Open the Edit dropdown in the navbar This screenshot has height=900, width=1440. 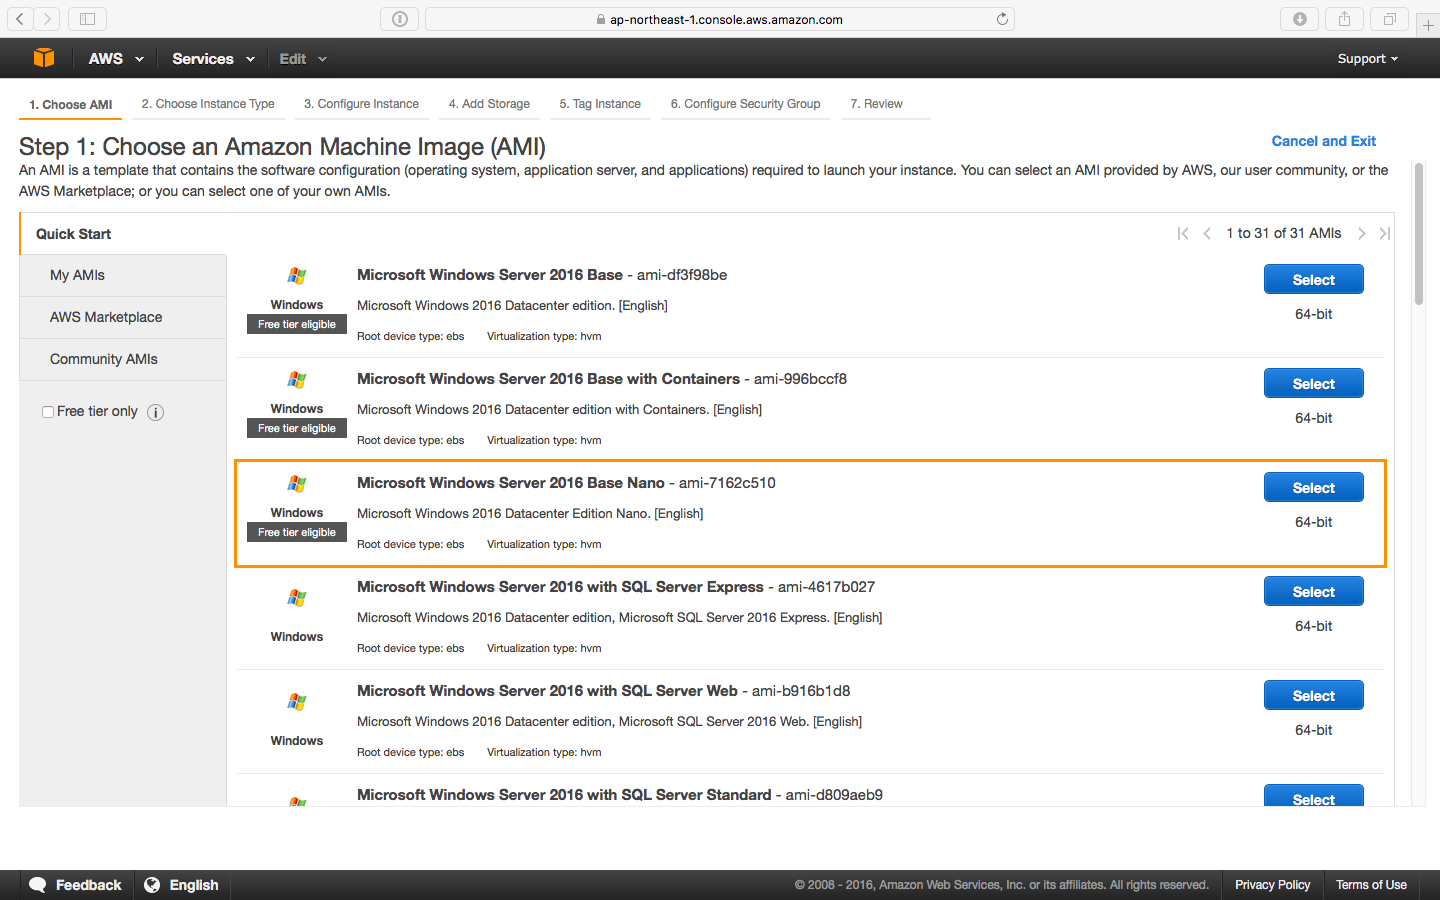coord(303,59)
